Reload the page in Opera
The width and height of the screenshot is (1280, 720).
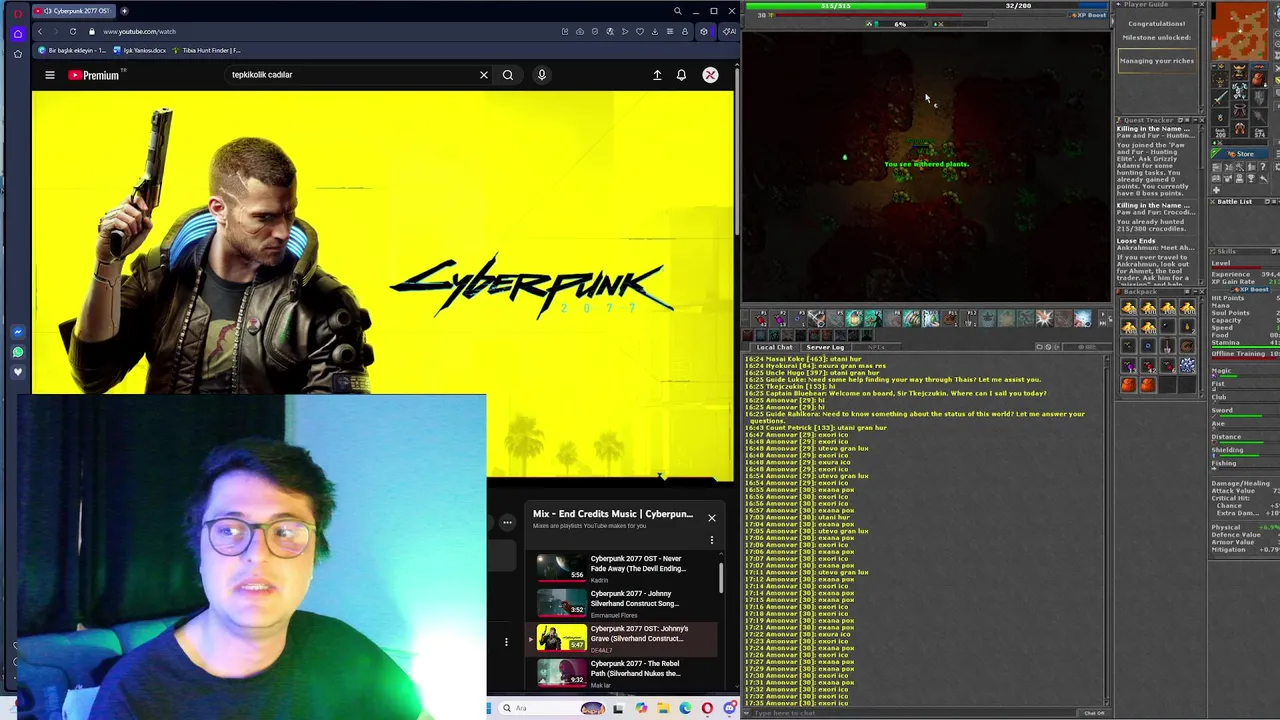(x=73, y=31)
